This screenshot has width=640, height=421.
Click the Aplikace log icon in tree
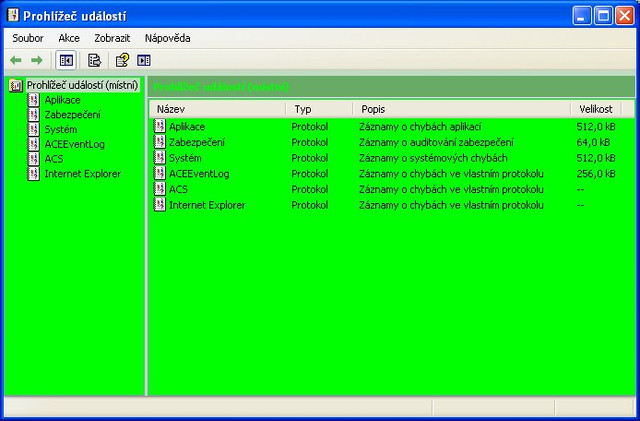click(x=33, y=100)
